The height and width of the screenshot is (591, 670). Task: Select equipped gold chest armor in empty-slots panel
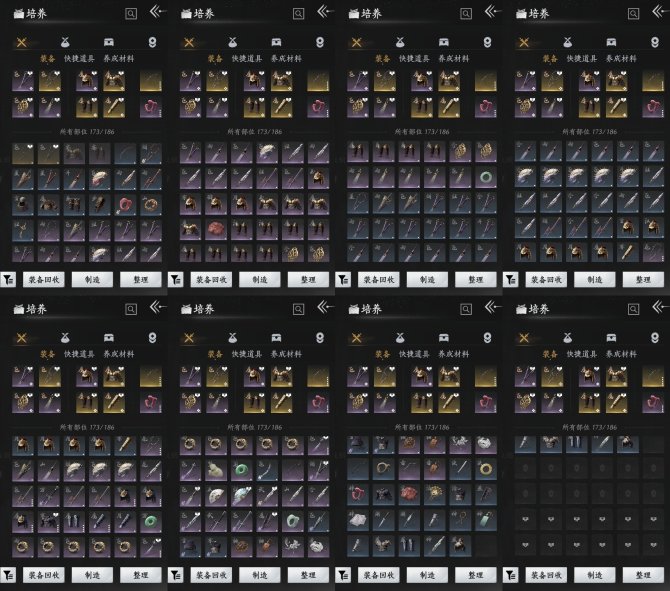coord(616,377)
